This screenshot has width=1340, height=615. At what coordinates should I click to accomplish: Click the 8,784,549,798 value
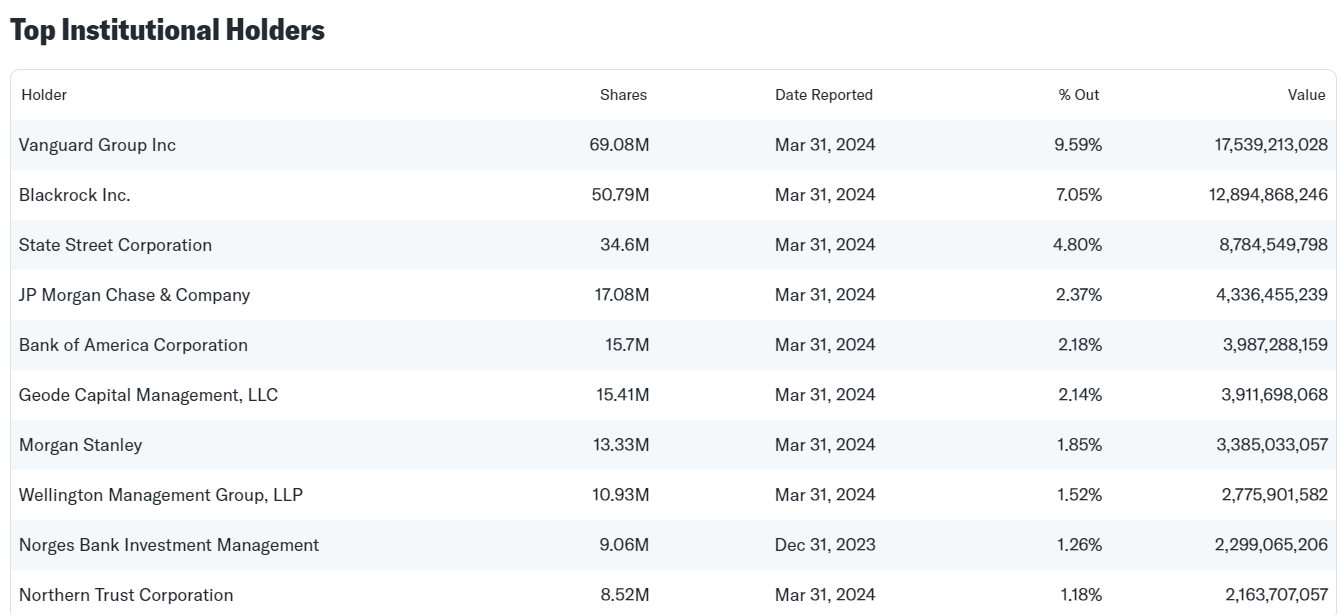tap(1274, 245)
